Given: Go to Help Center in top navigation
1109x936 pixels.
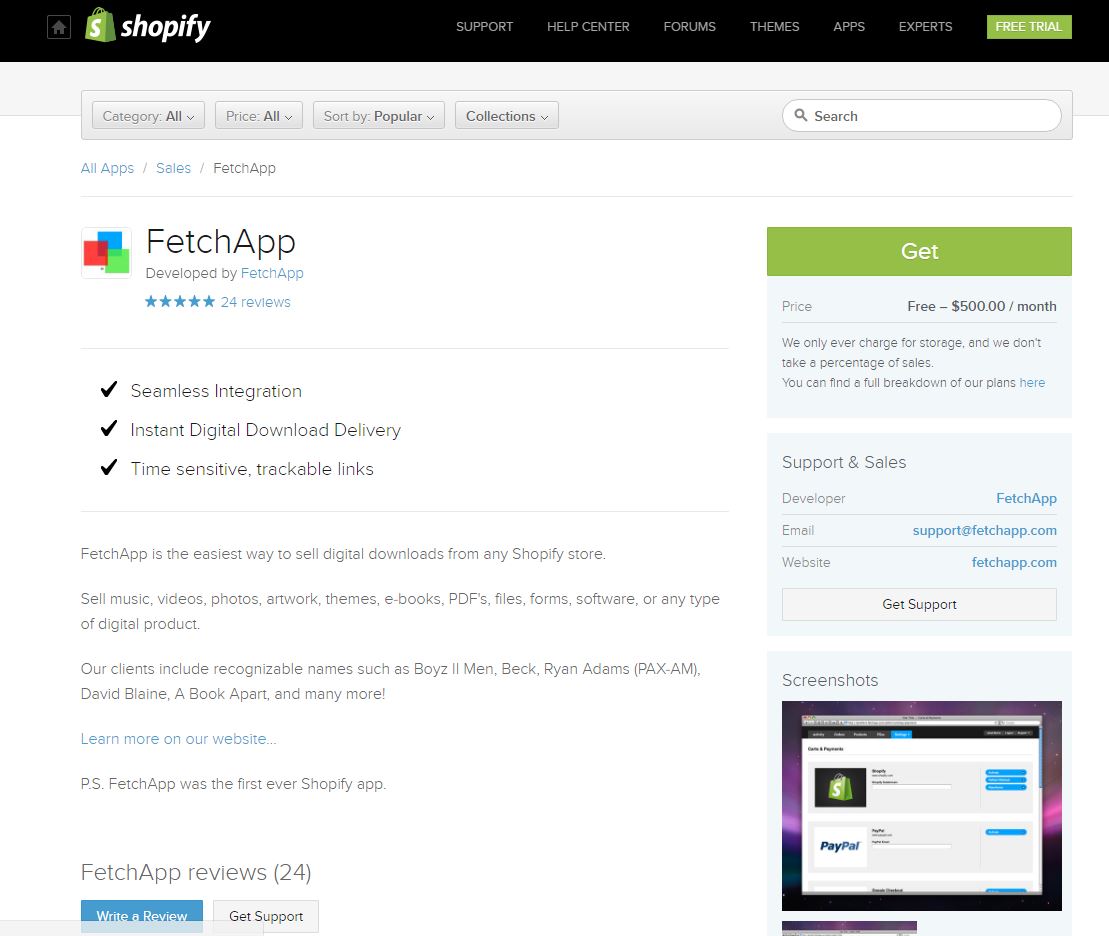Looking at the screenshot, I should [x=588, y=27].
